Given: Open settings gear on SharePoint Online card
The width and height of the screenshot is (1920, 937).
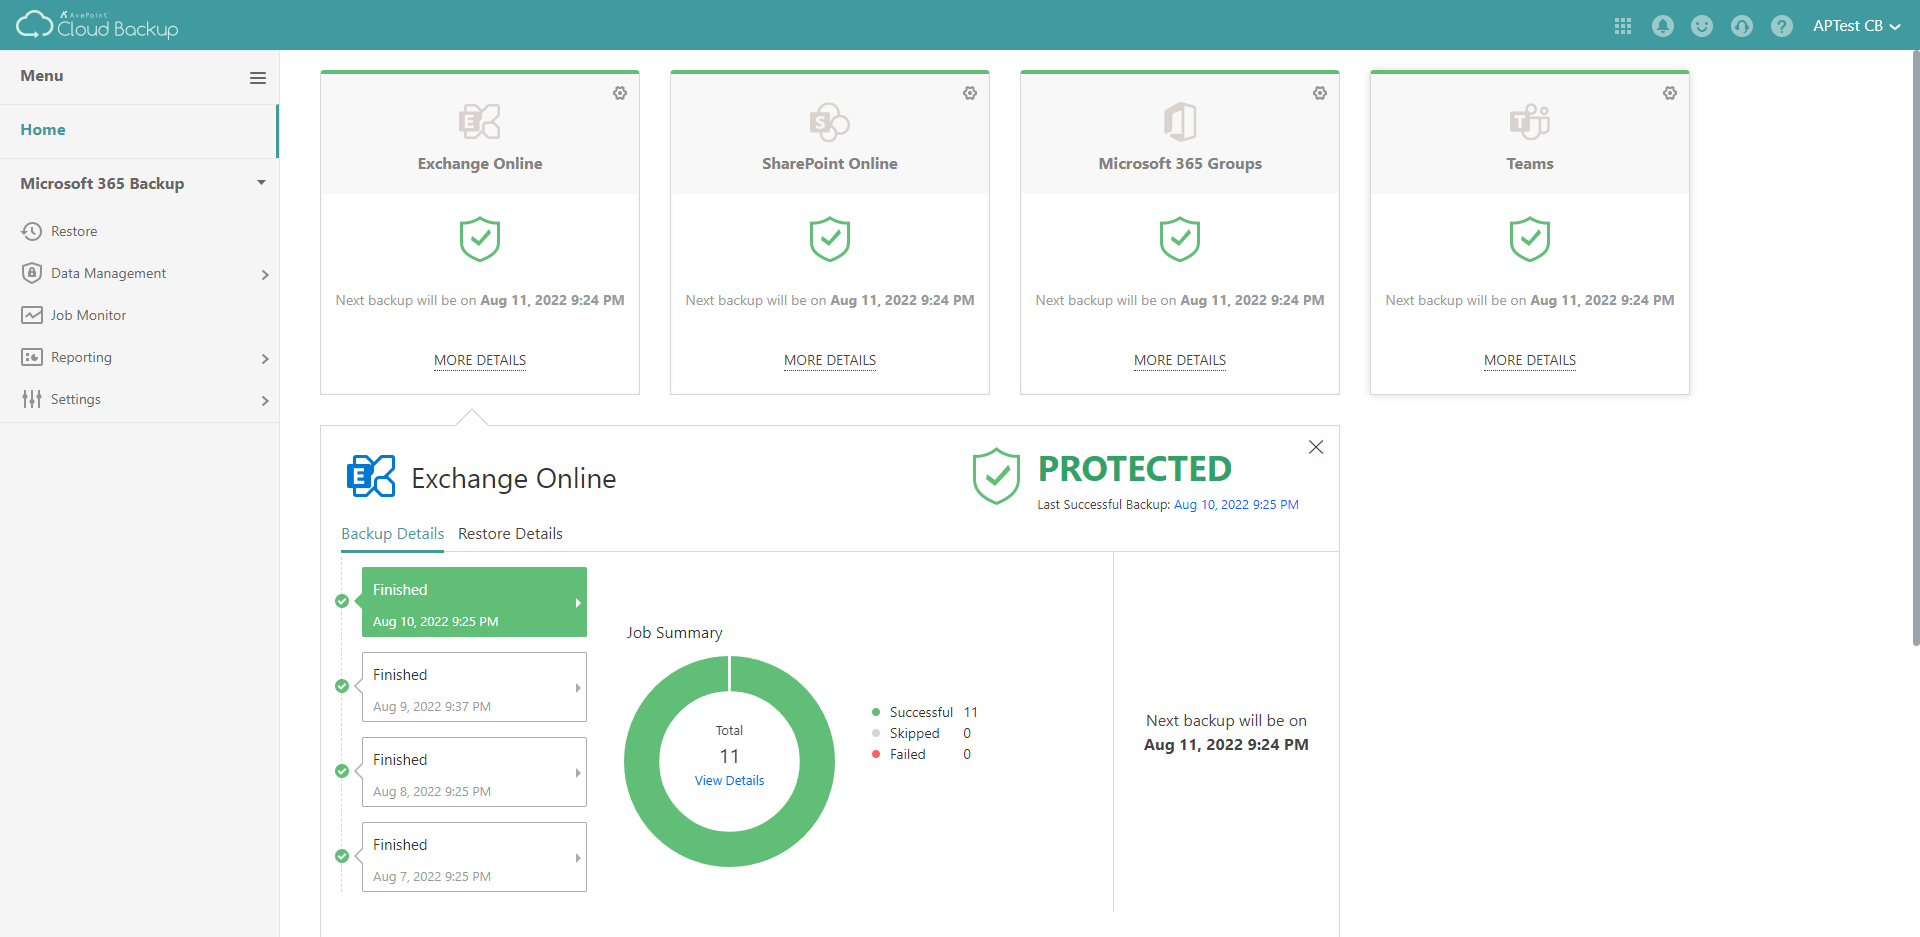Looking at the screenshot, I should pyautogui.click(x=970, y=93).
